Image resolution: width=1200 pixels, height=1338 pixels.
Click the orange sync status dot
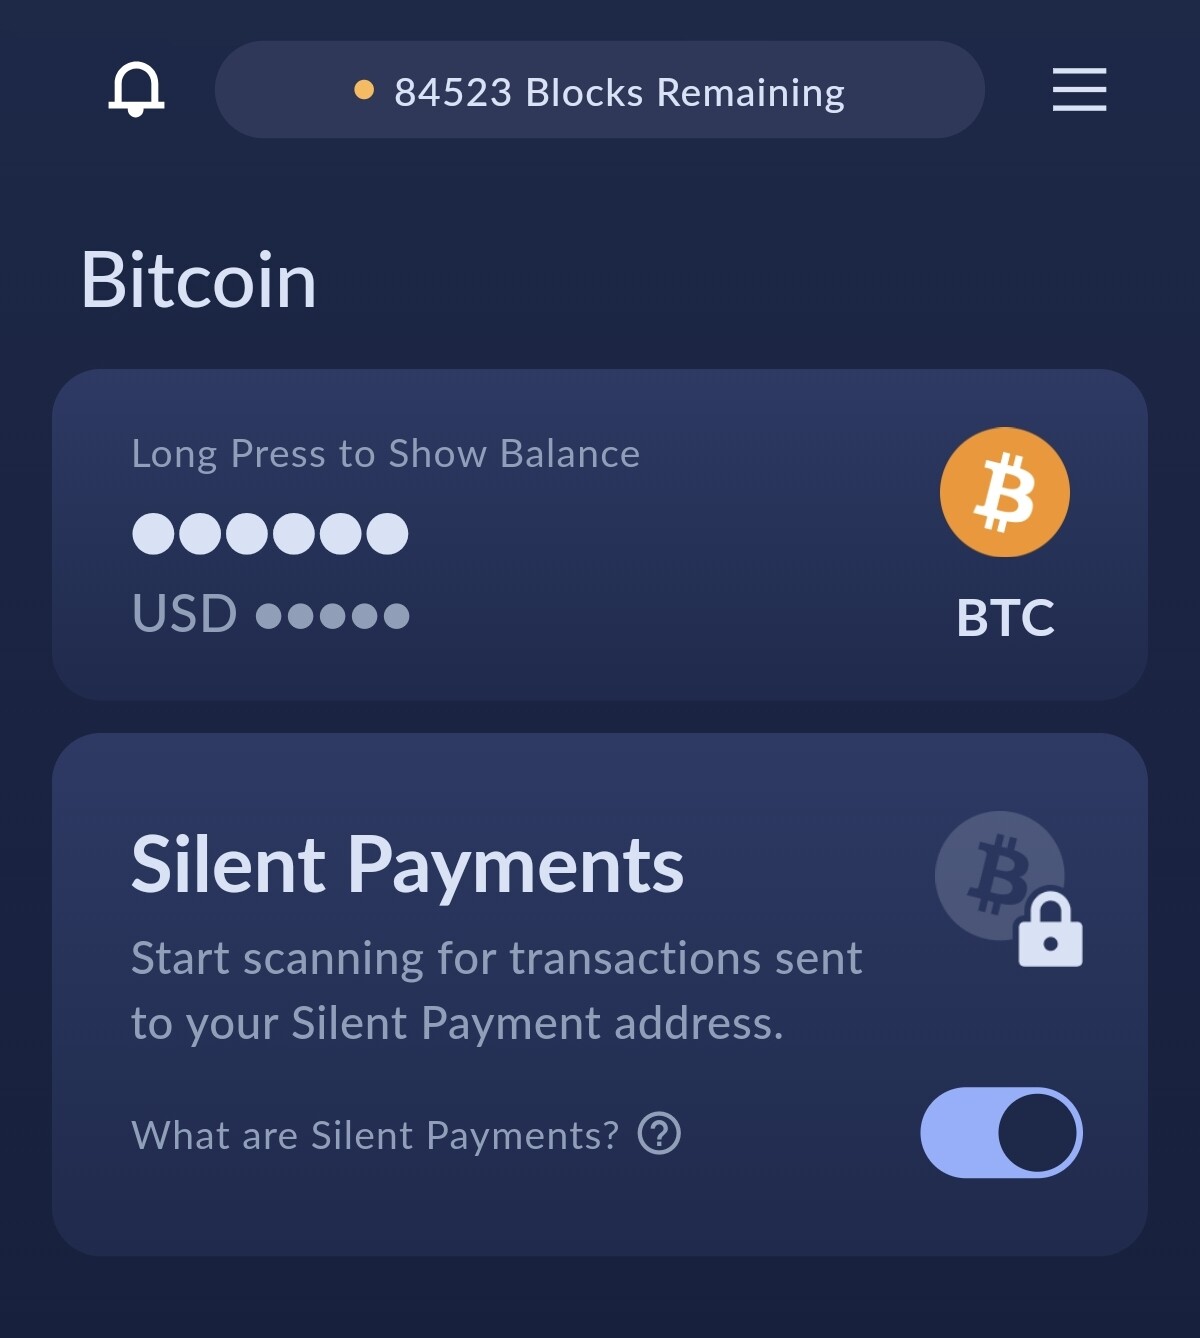[x=364, y=90]
